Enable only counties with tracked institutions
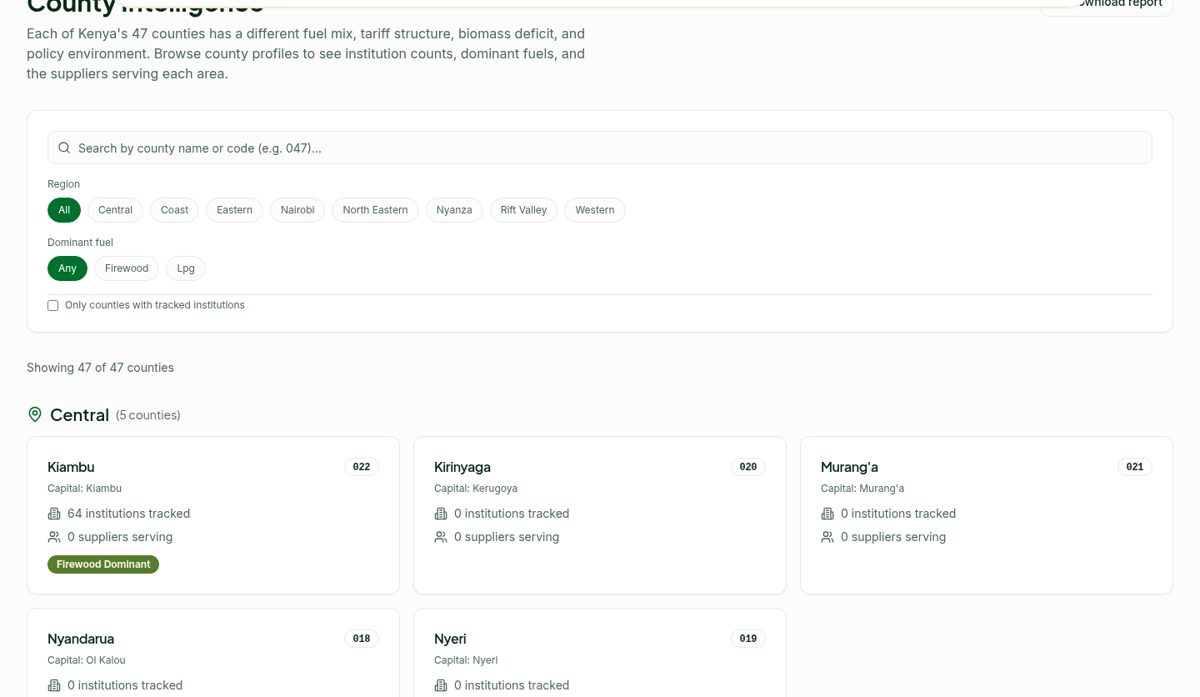Screen dimensions: 1200x697 [x=53, y=305]
